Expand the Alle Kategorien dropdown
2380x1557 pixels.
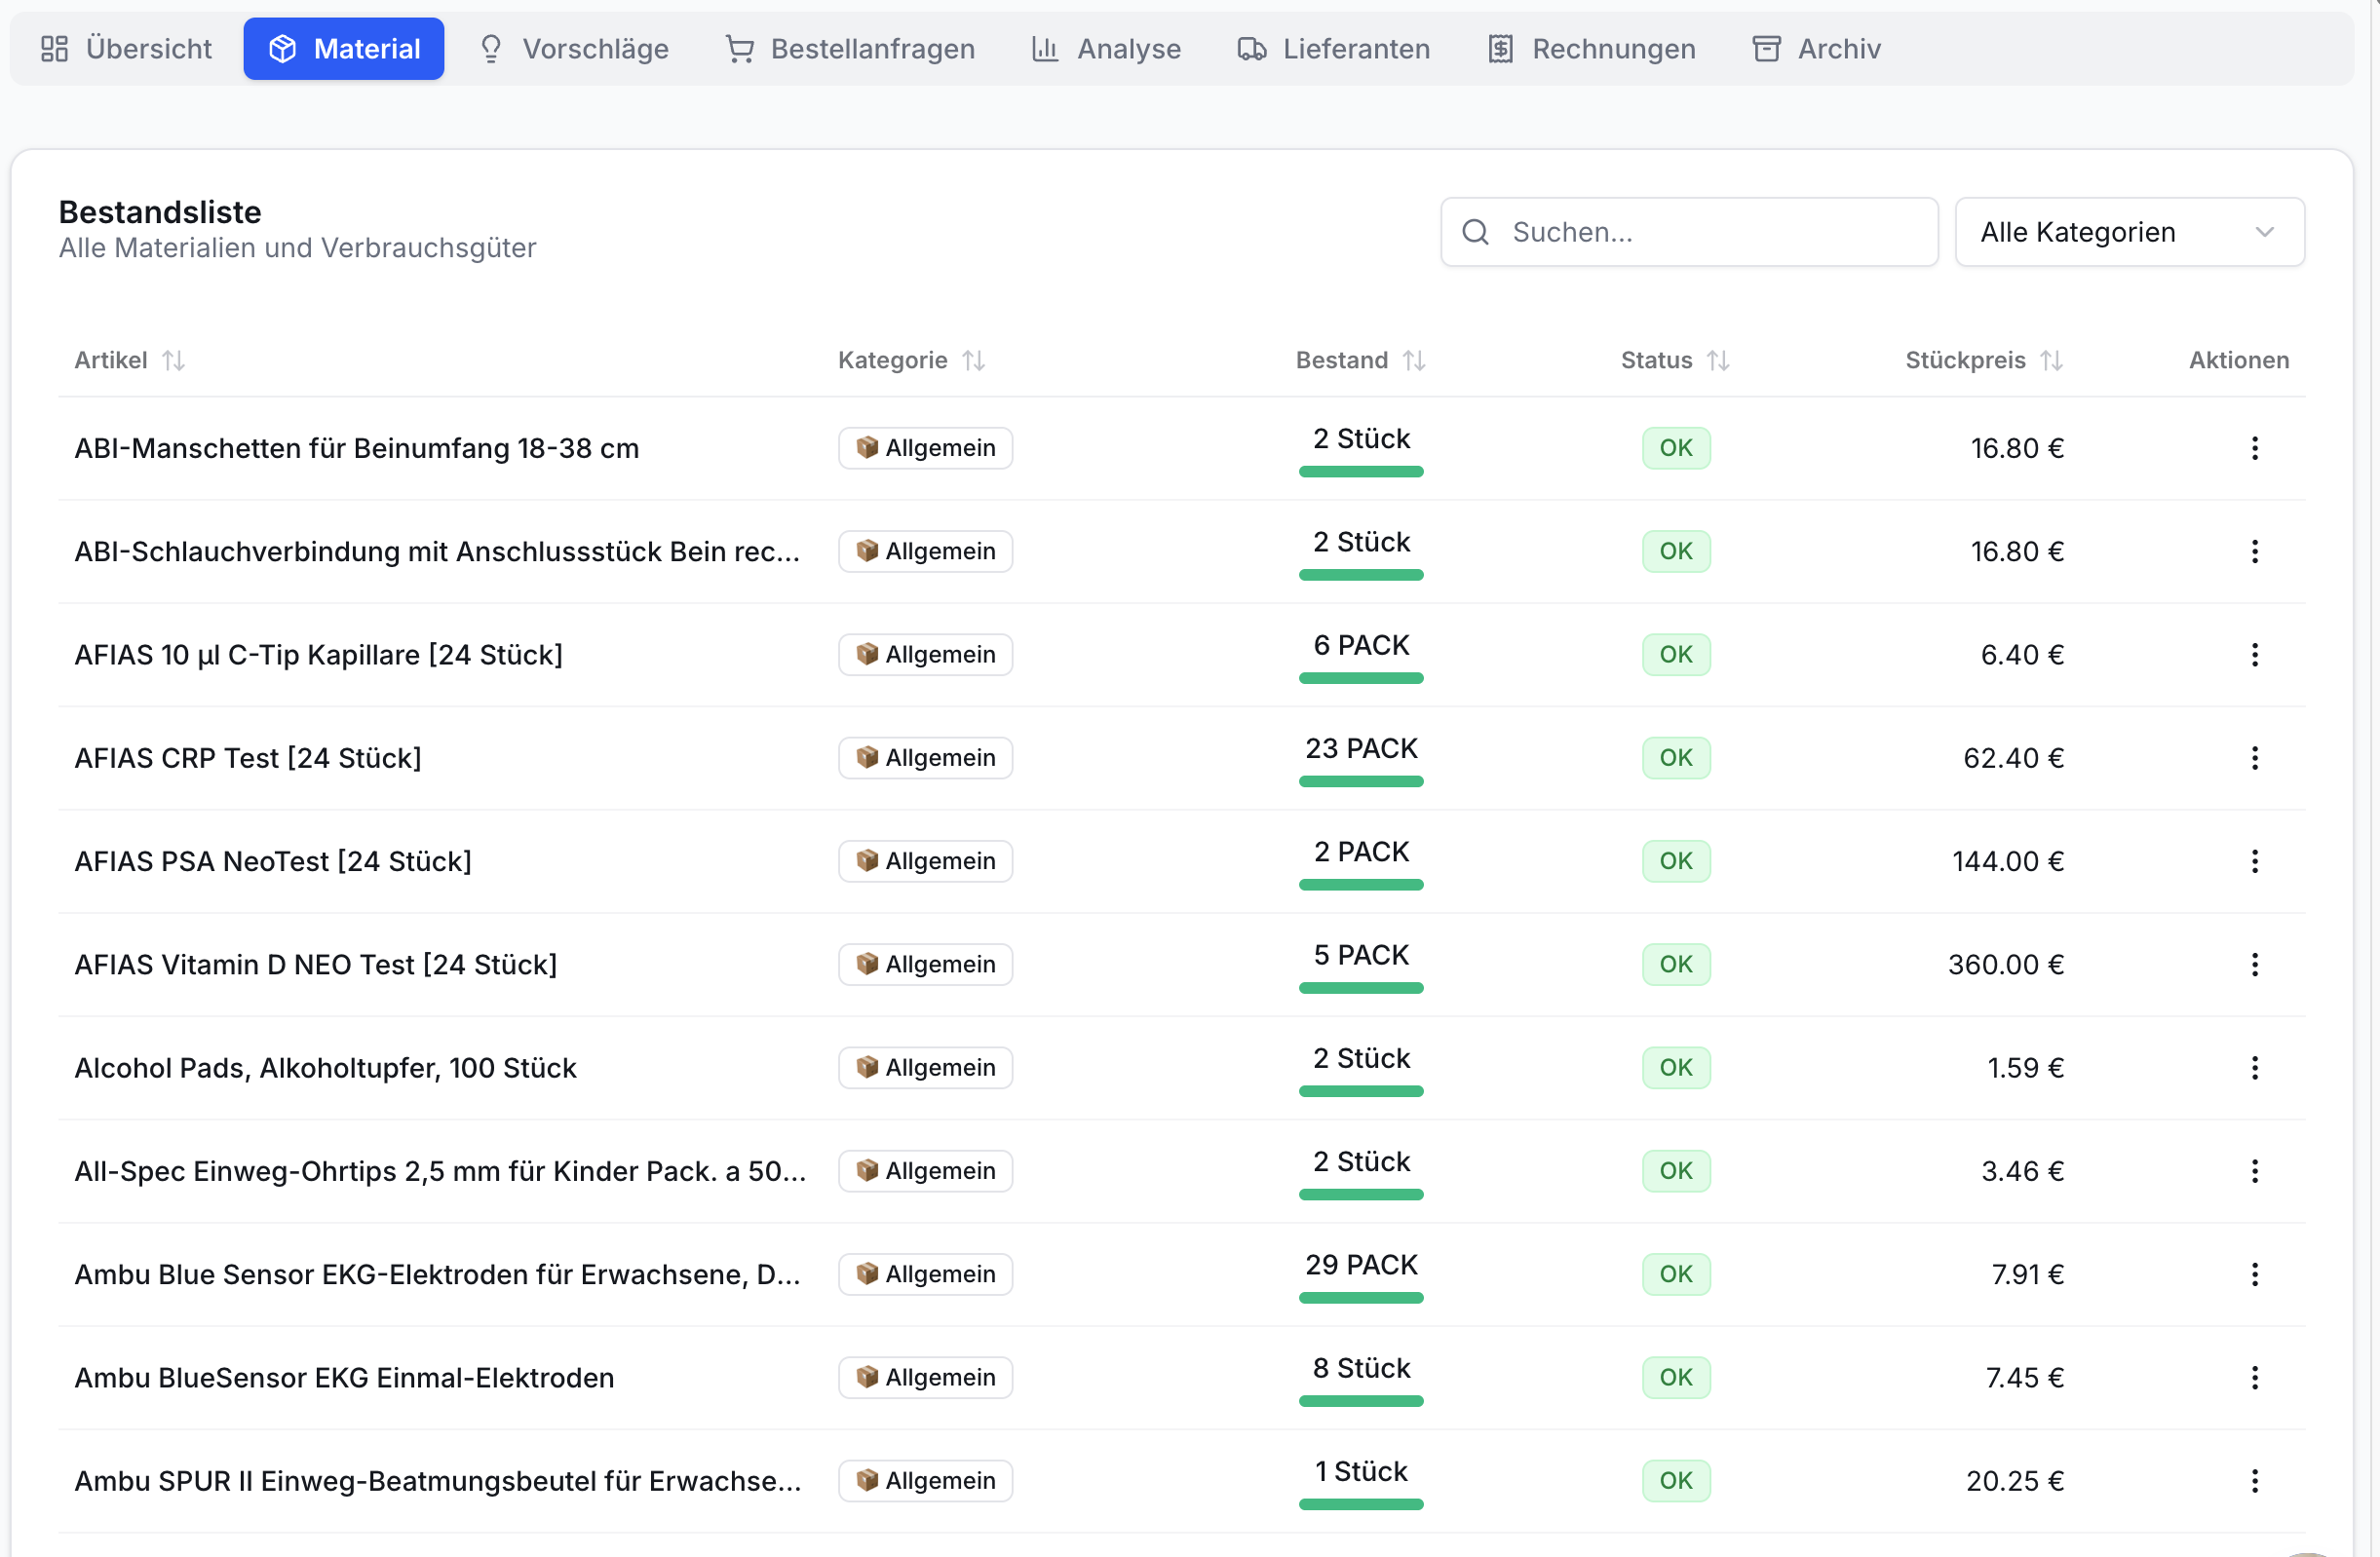(2129, 232)
